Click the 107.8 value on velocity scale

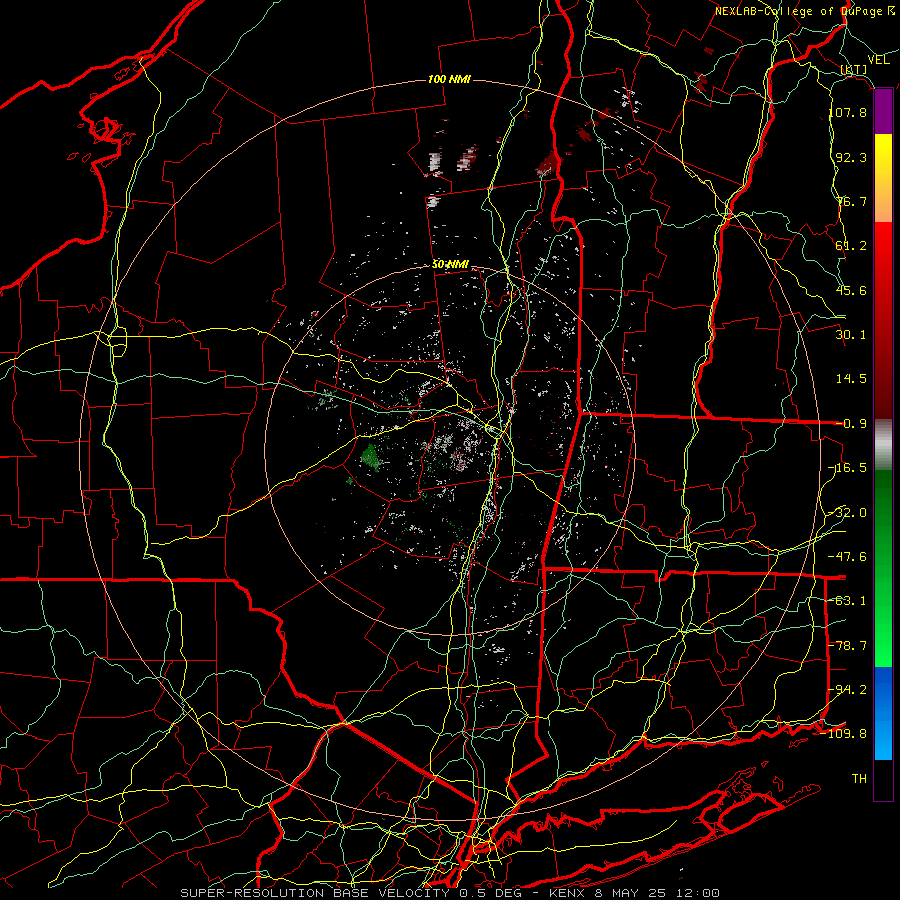[848, 112]
